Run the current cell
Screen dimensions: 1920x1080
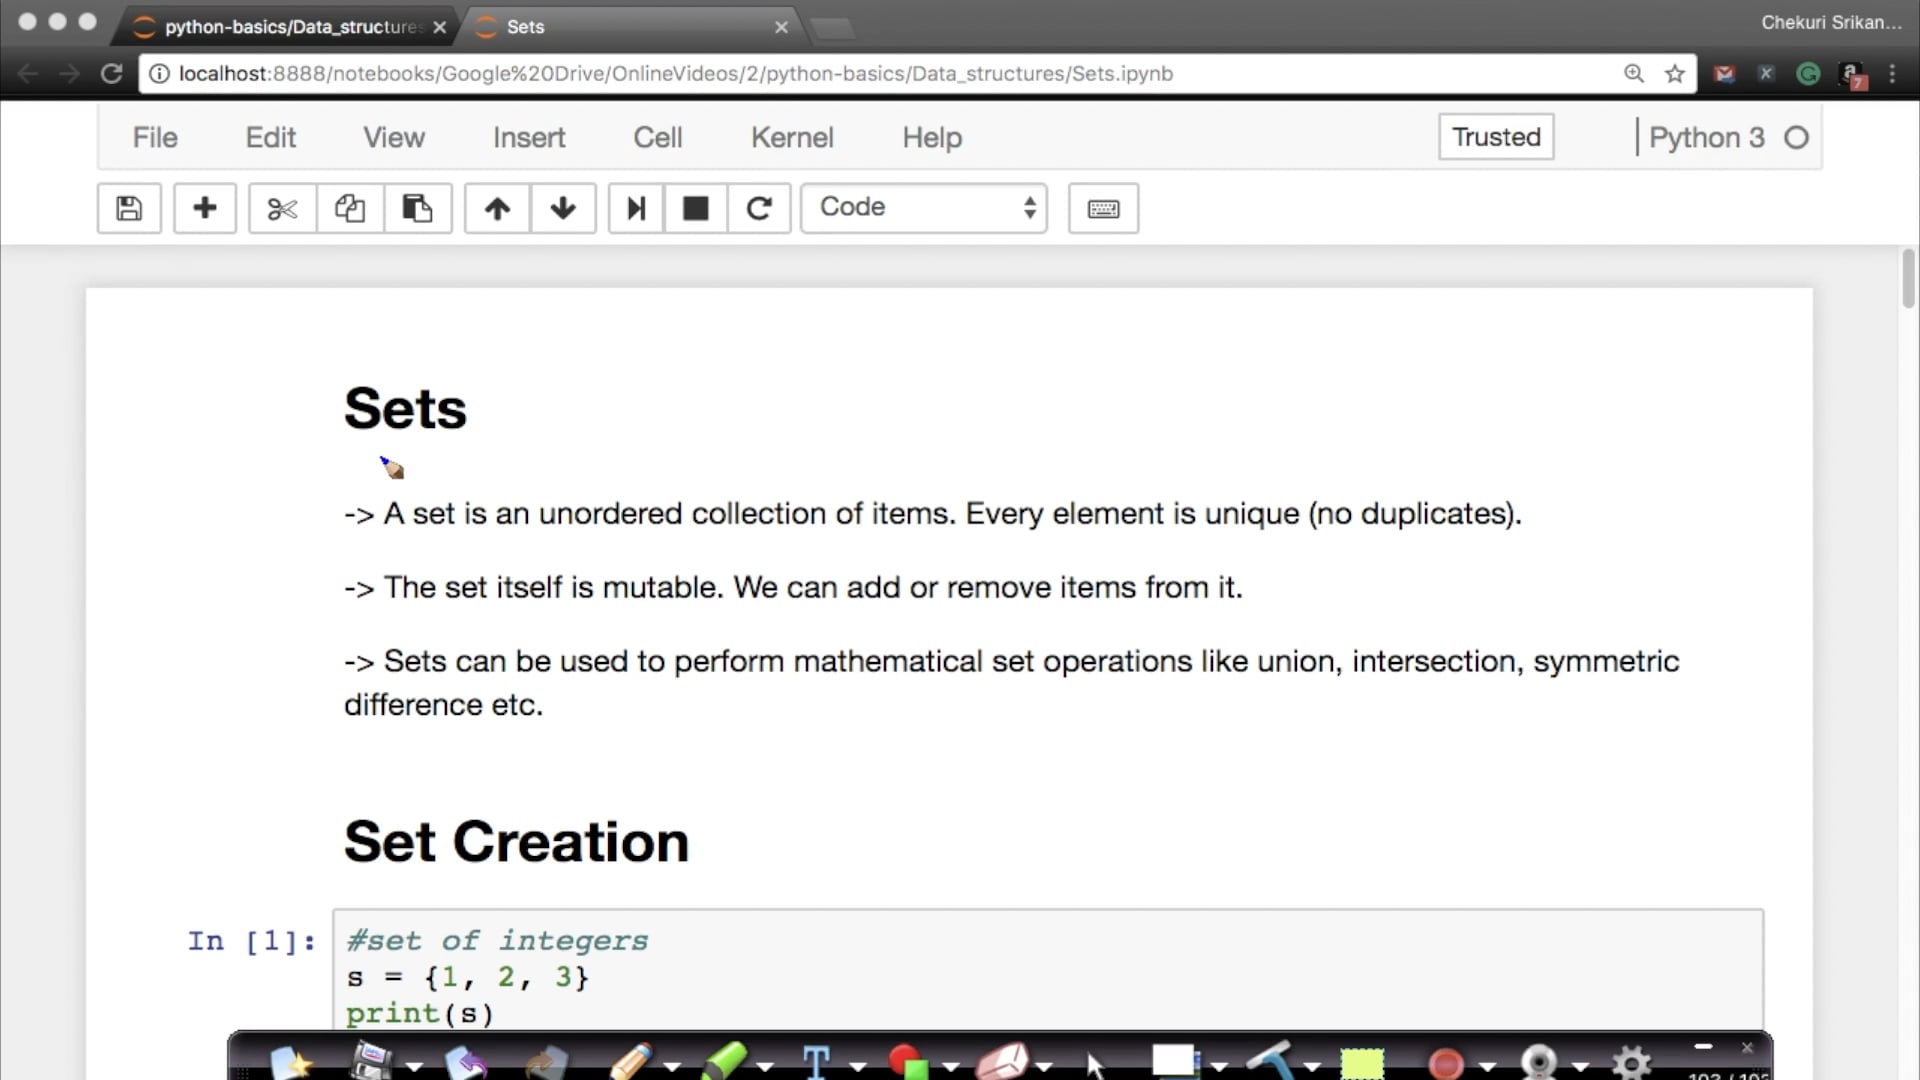636,208
